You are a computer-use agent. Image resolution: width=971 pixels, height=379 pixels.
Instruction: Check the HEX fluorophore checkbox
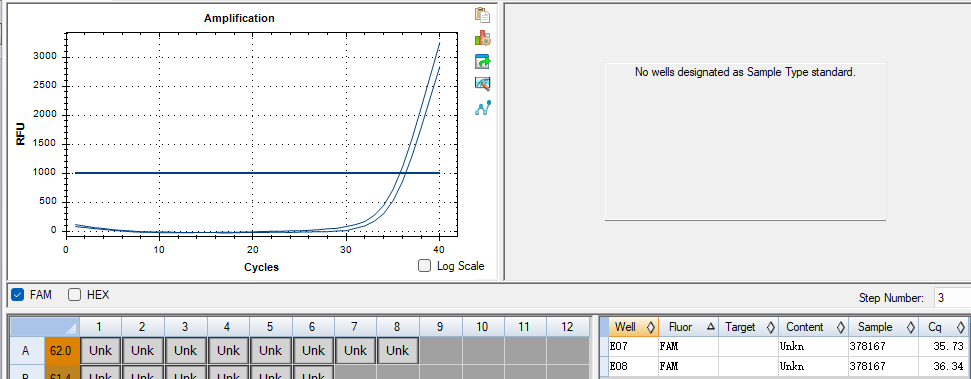pyautogui.click(x=74, y=295)
